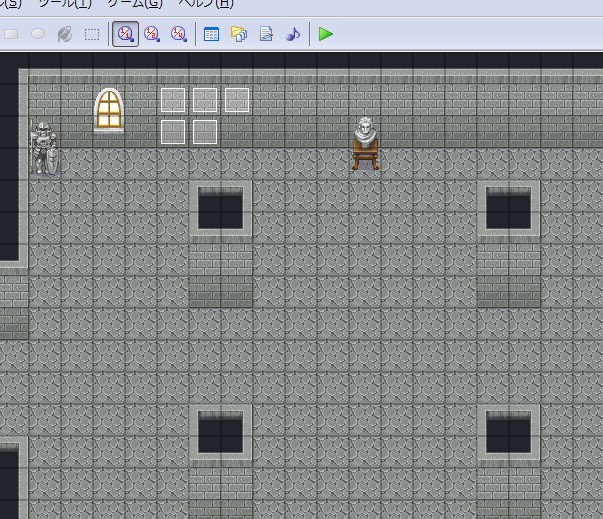Set map zoom to 1/4 scale
This screenshot has height=519, width=603.
tap(179, 34)
